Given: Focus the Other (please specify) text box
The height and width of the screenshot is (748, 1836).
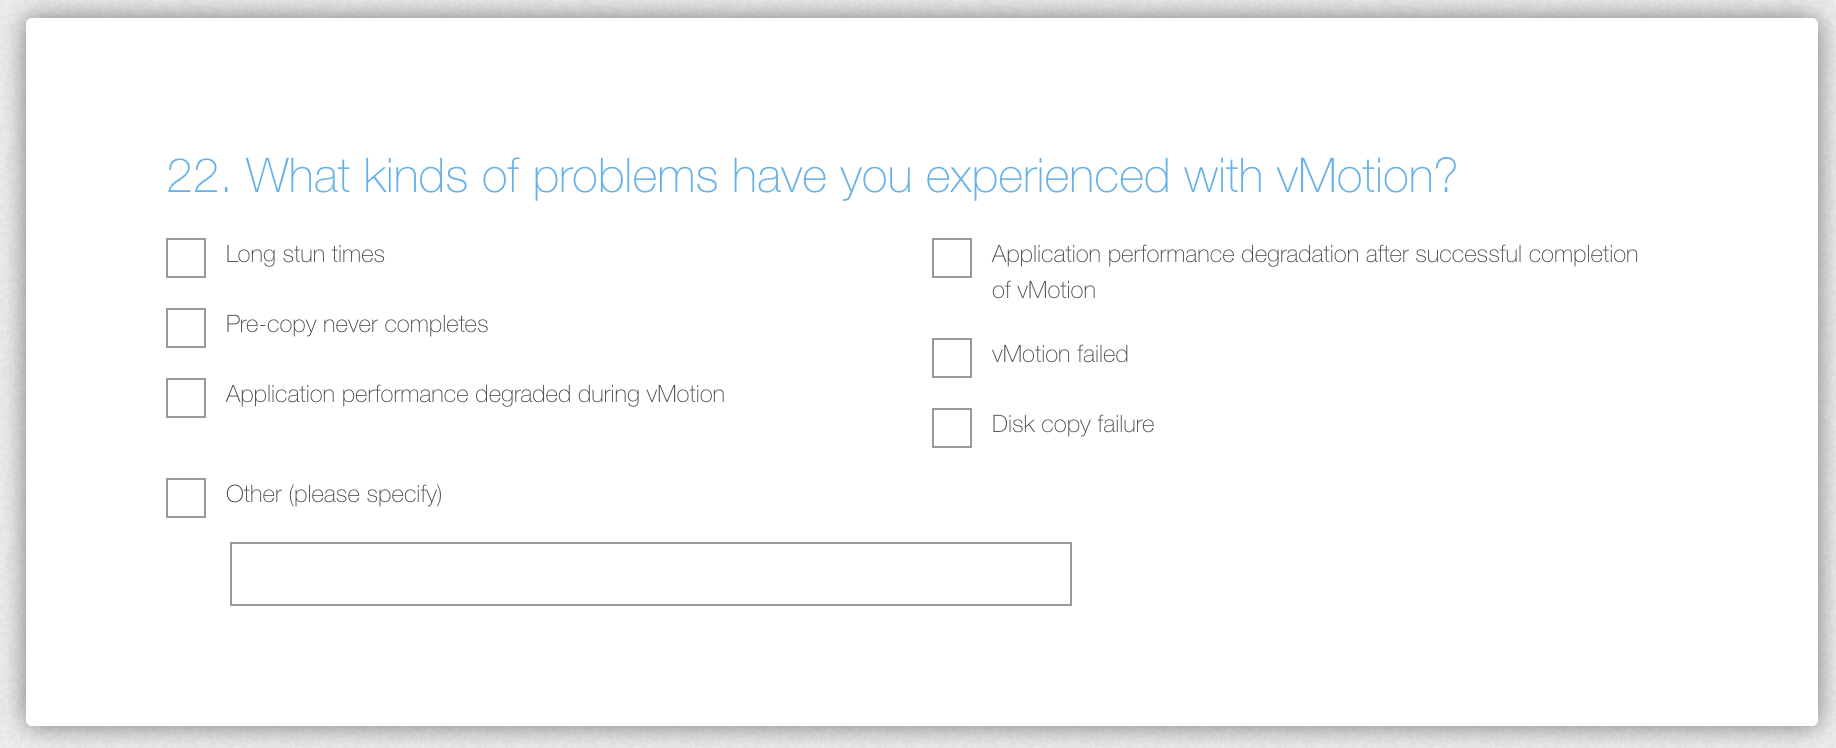Looking at the screenshot, I should tap(650, 574).
